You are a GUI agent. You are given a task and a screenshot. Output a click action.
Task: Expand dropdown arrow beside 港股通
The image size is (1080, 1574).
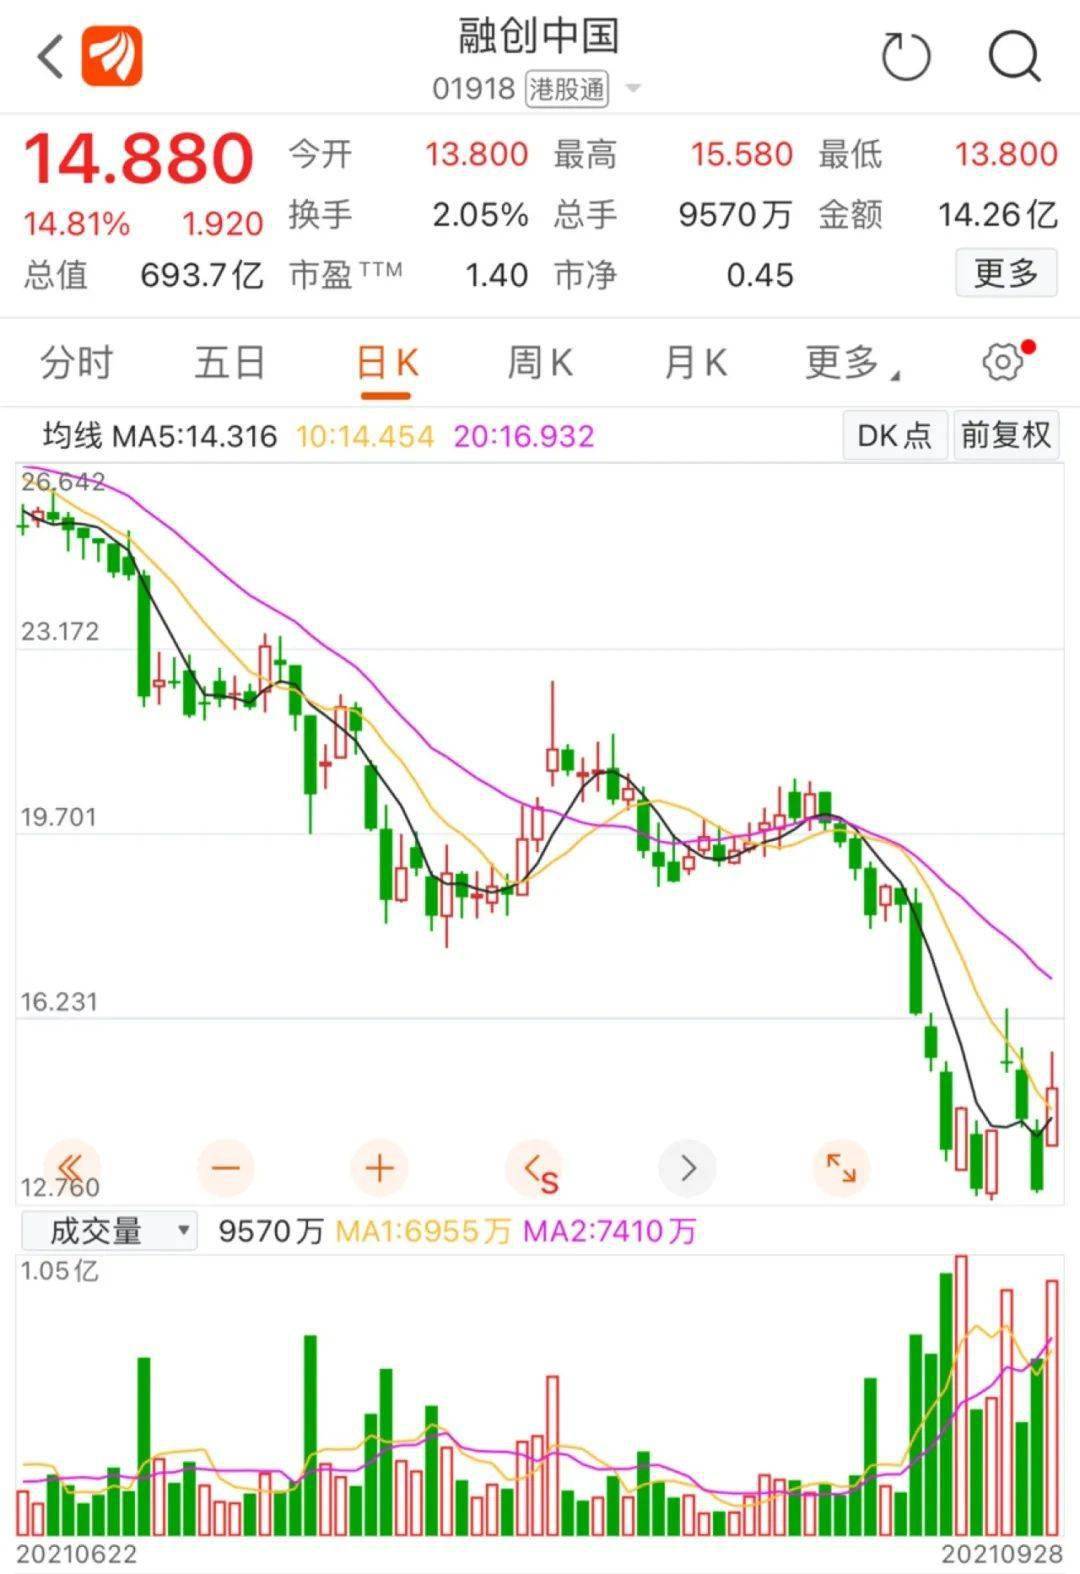pyautogui.click(x=632, y=89)
